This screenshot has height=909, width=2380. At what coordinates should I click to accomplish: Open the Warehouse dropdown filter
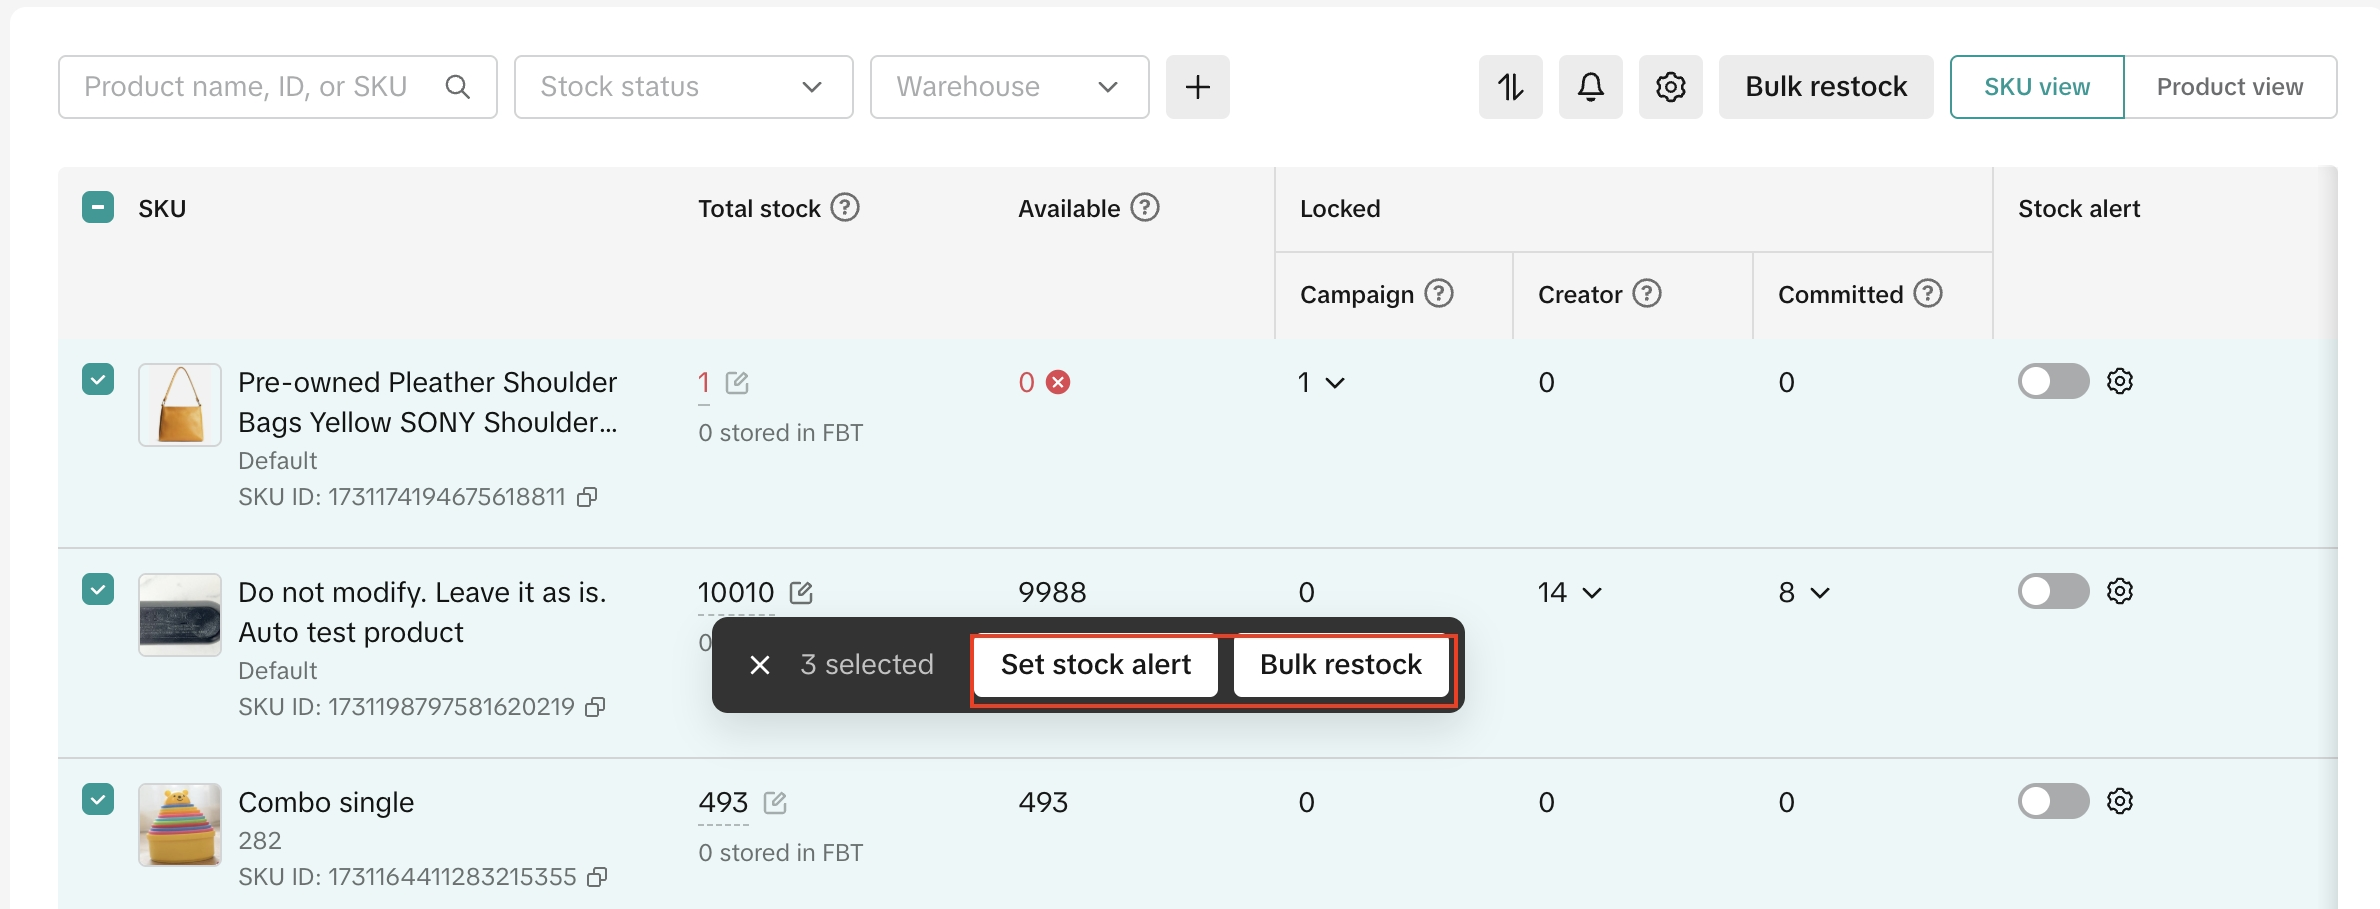1008,87
